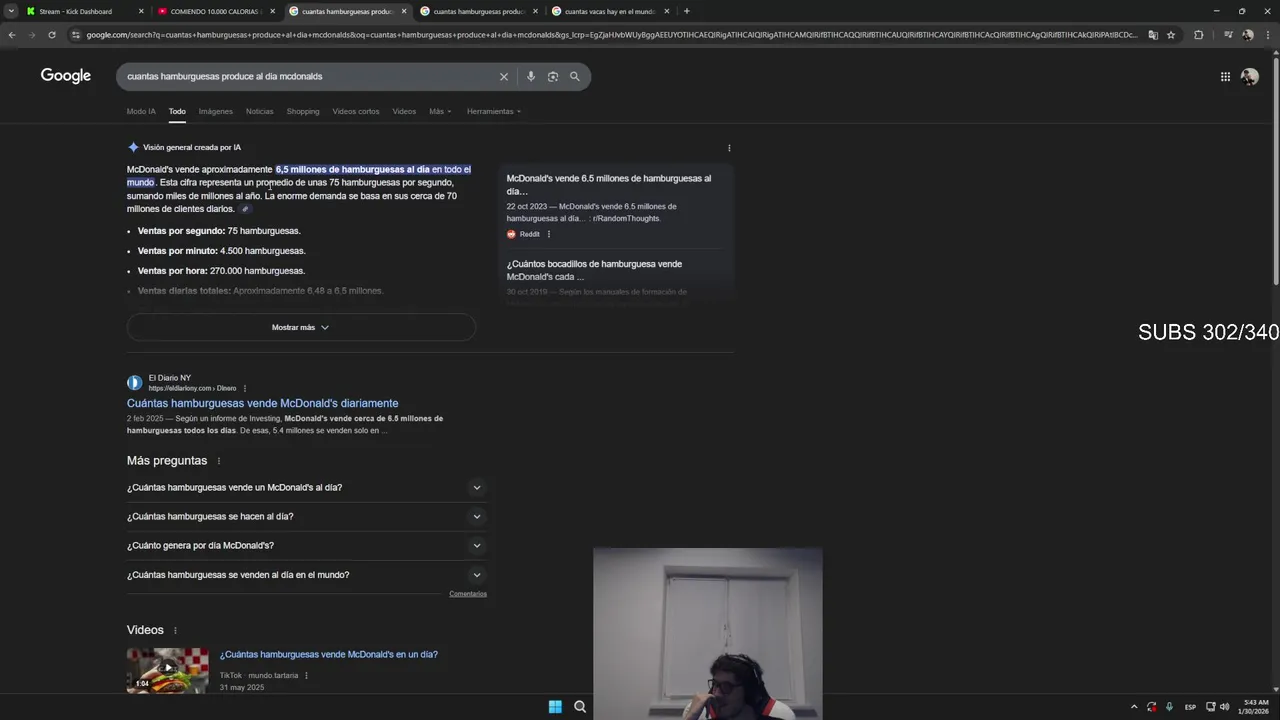Click the magnifier search button
The width and height of the screenshot is (1280, 720).
[x=575, y=76]
